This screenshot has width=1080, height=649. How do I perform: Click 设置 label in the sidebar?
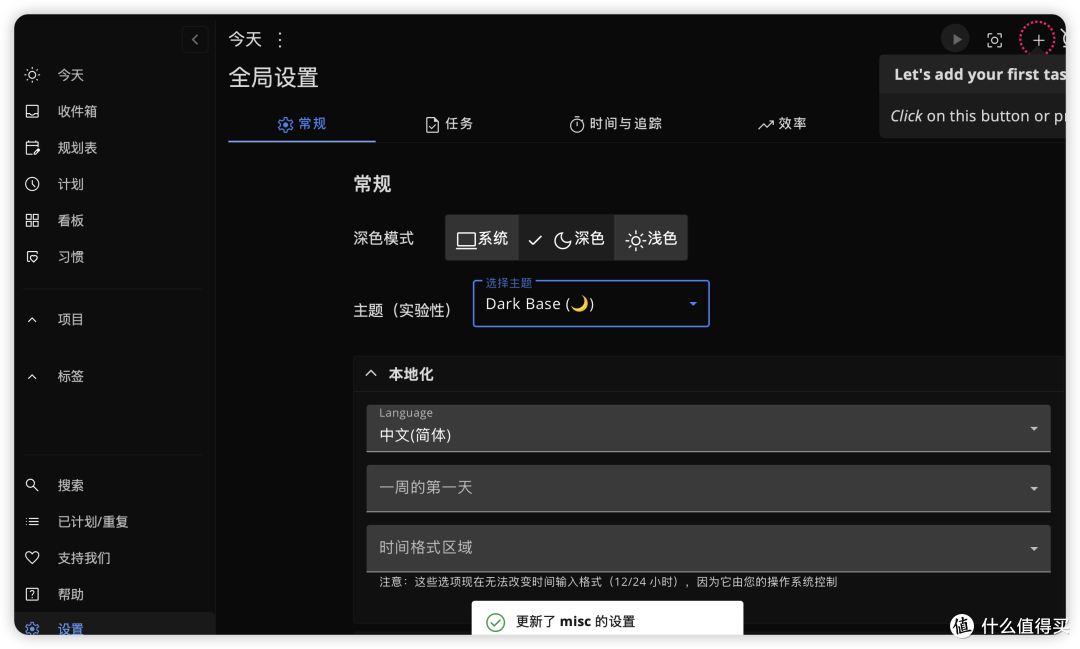point(70,628)
